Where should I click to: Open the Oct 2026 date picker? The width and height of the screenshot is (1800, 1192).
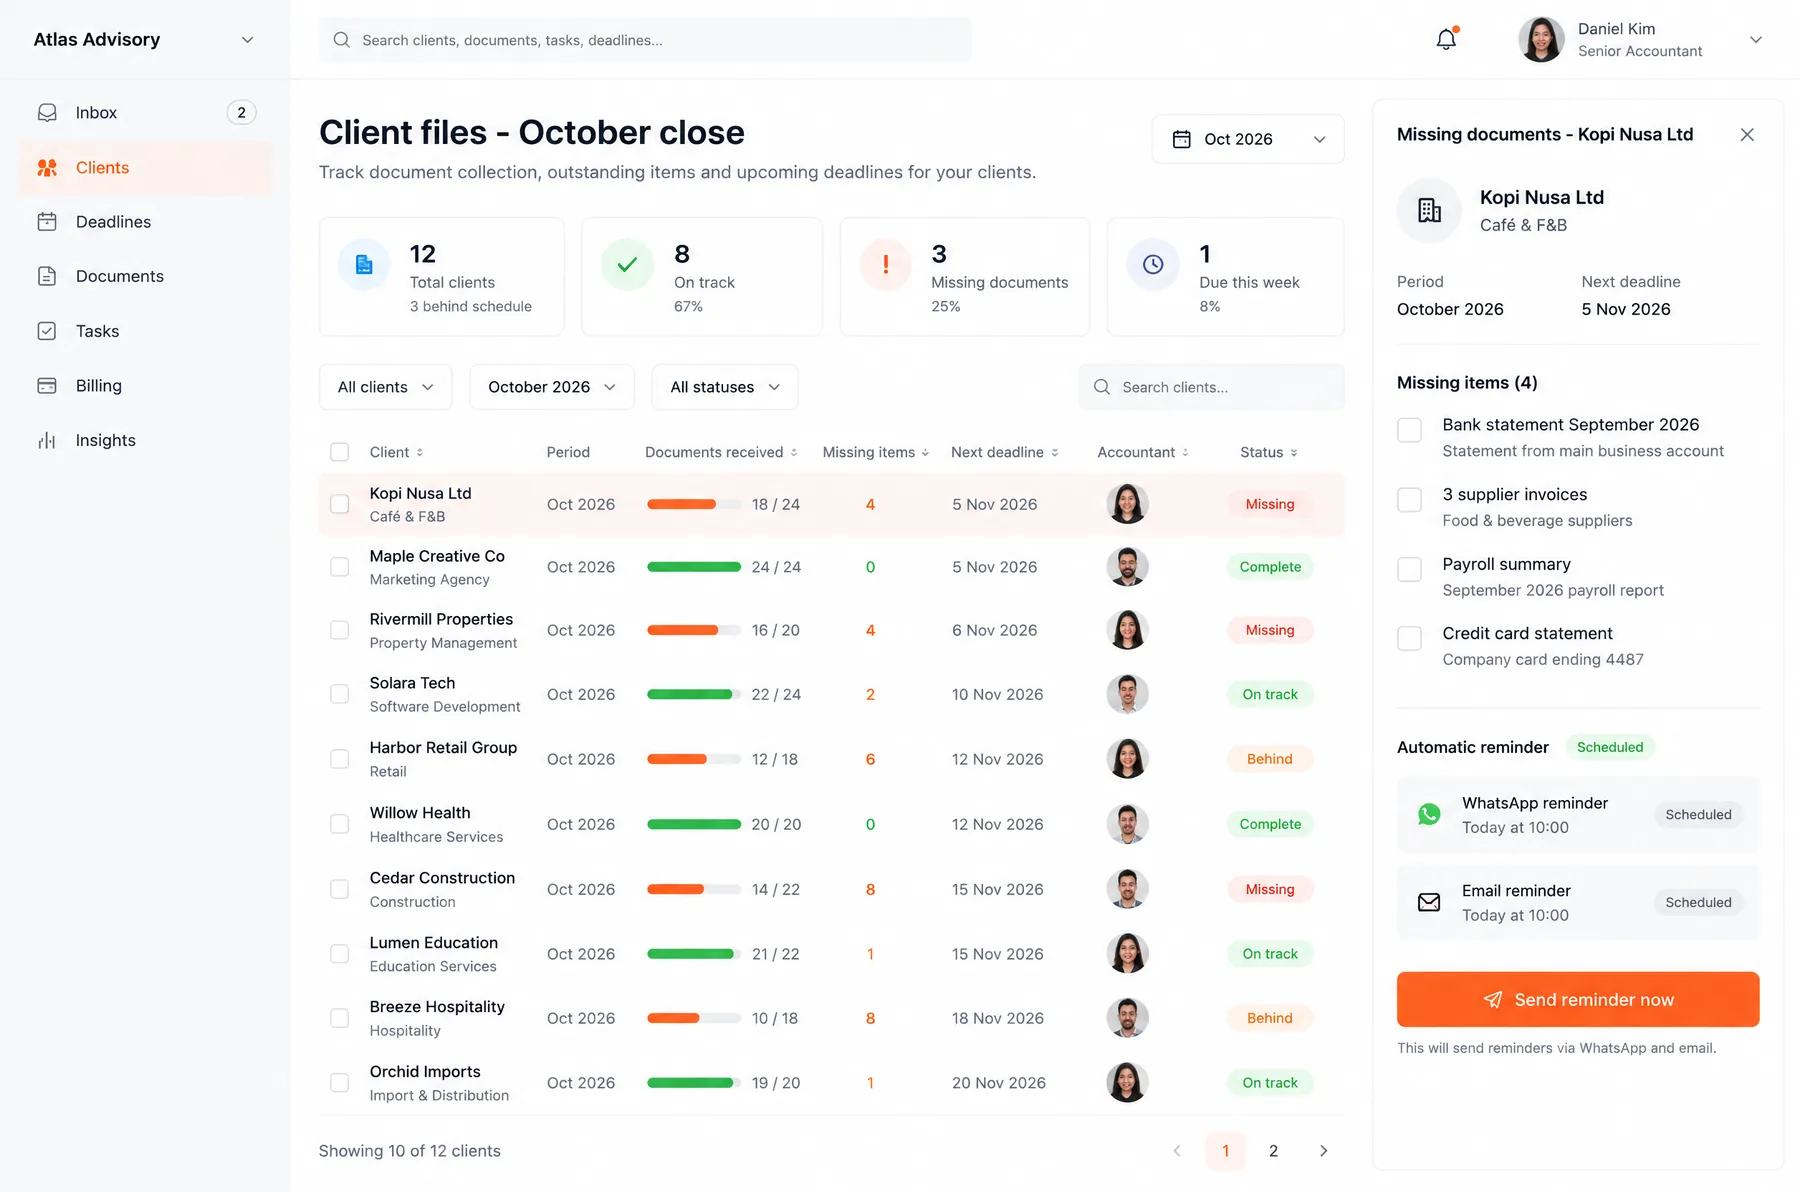click(1248, 139)
